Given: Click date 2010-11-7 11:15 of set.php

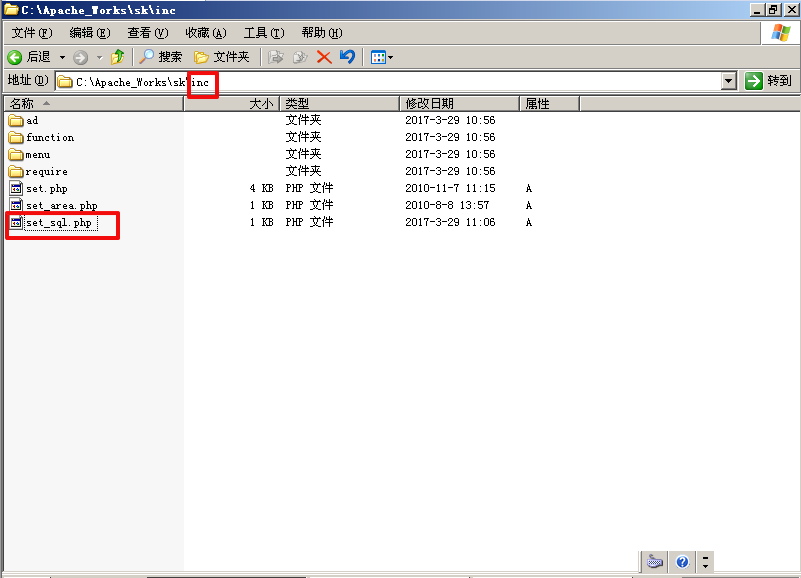Looking at the screenshot, I should pyautogui.click(x=450, y=188).
